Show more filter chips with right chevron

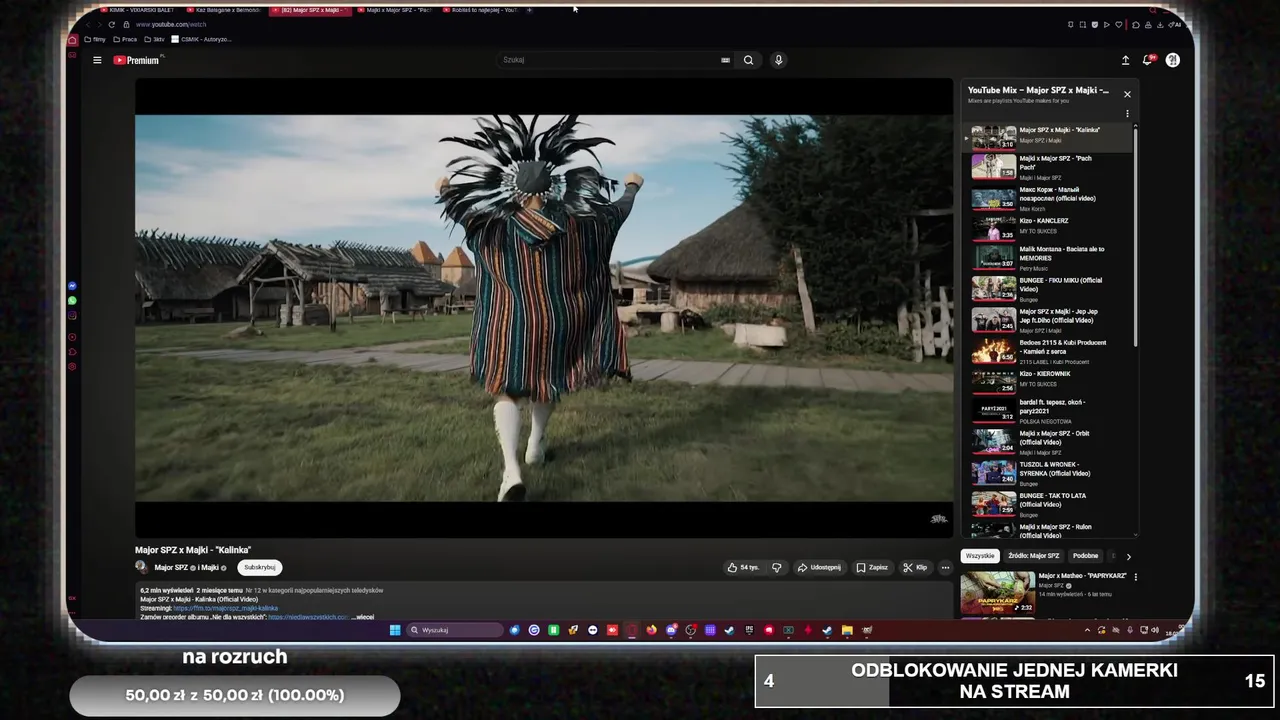coord(1128,556)
